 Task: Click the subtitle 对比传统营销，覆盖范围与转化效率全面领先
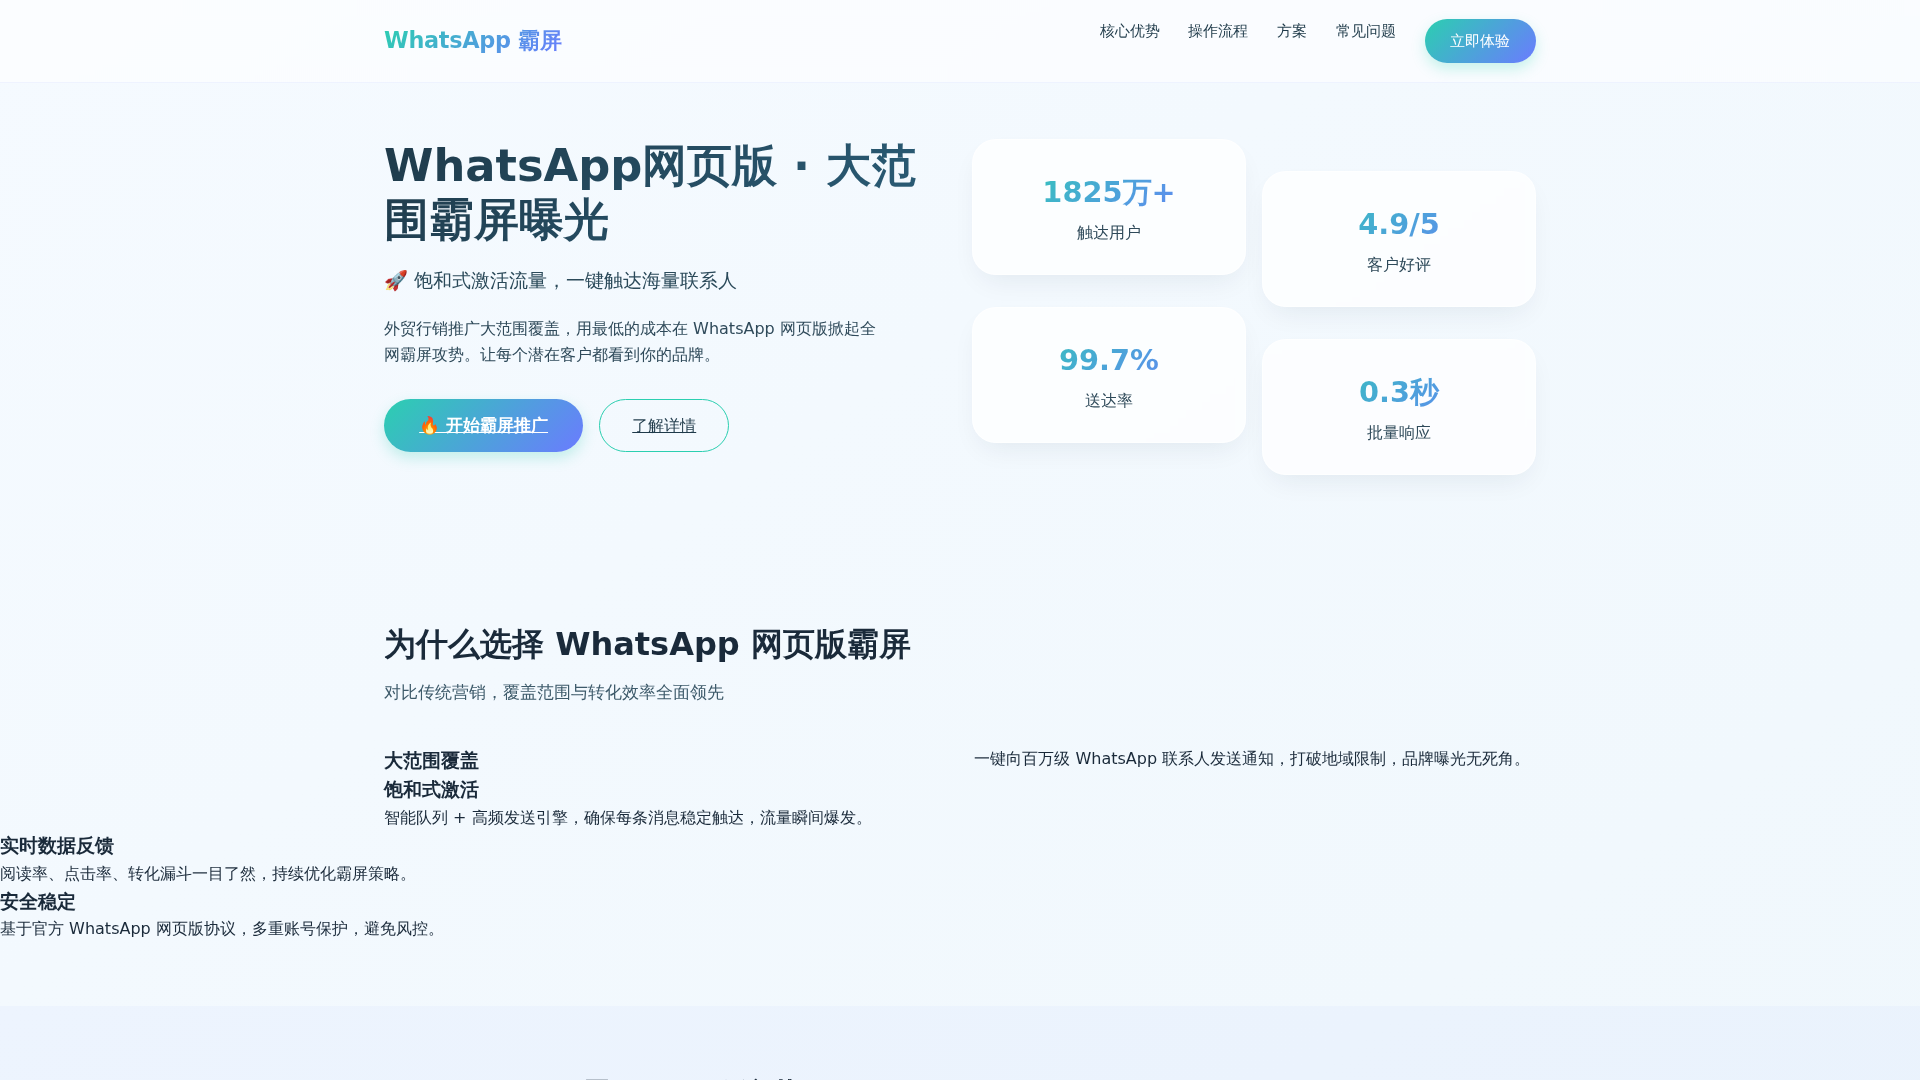pos(554,693)
